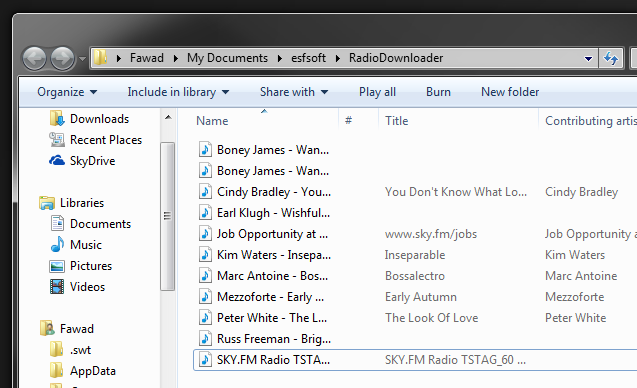This screenshot has width=637, height=388.
Task: Select Job Opportunity at ... file
Action: click(272, 234)
